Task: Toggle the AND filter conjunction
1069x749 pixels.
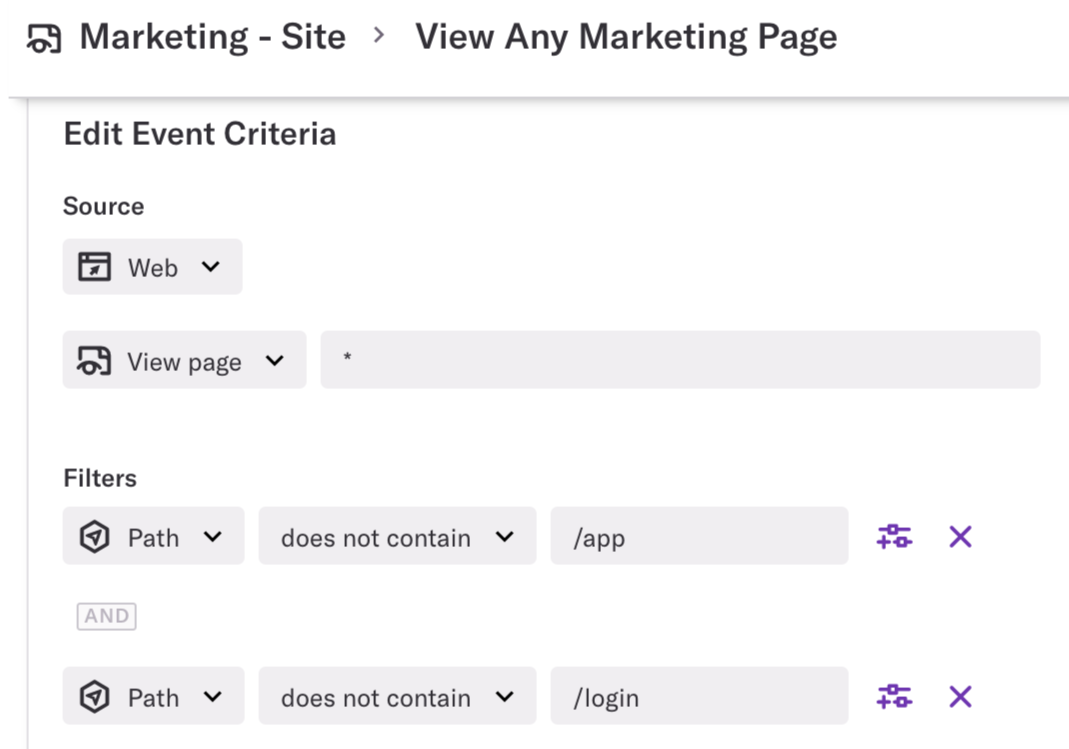Action: 106,616
